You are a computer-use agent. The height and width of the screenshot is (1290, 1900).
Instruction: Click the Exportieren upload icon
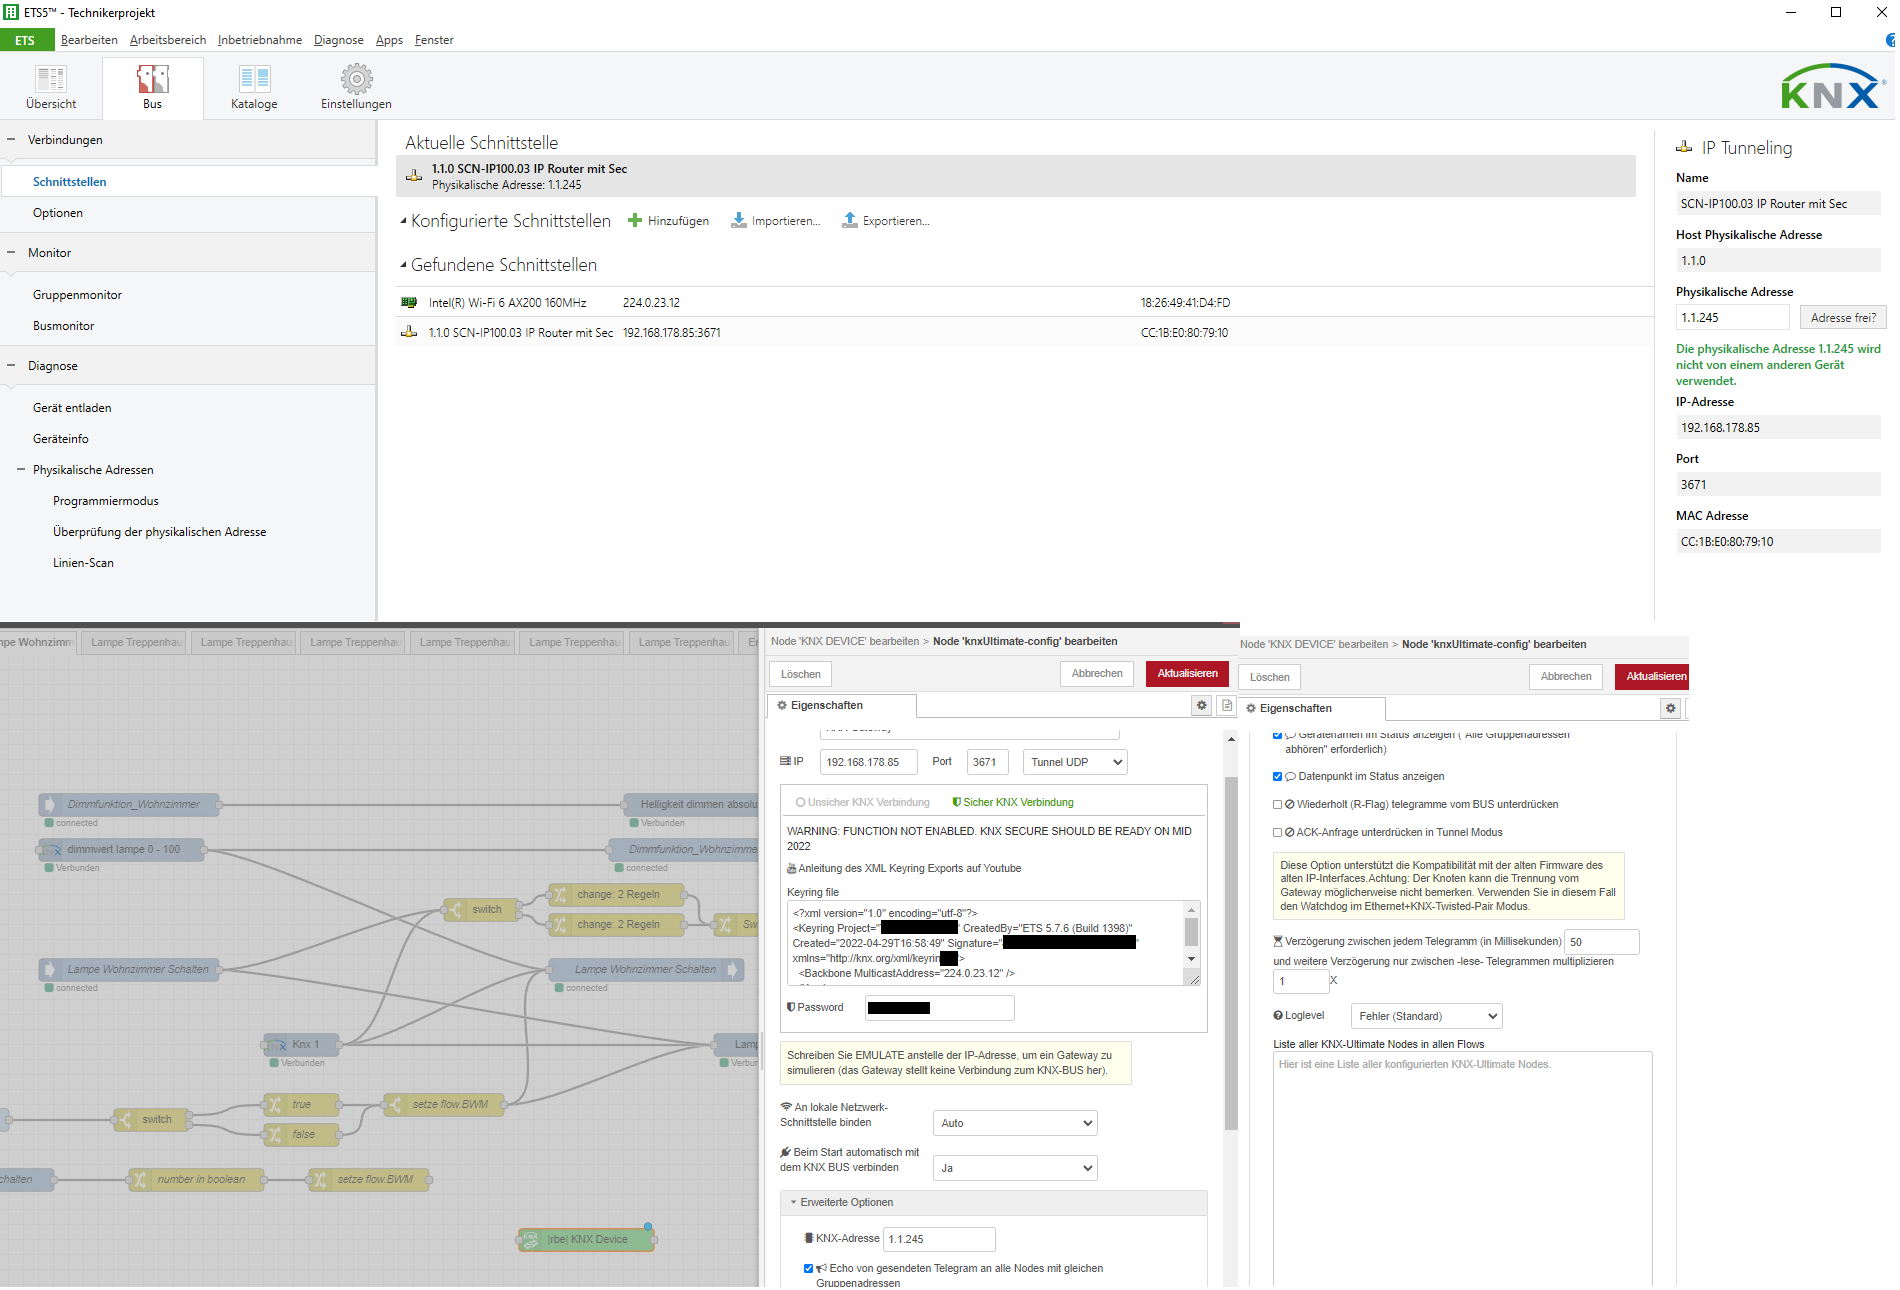(x=850, y=220)
